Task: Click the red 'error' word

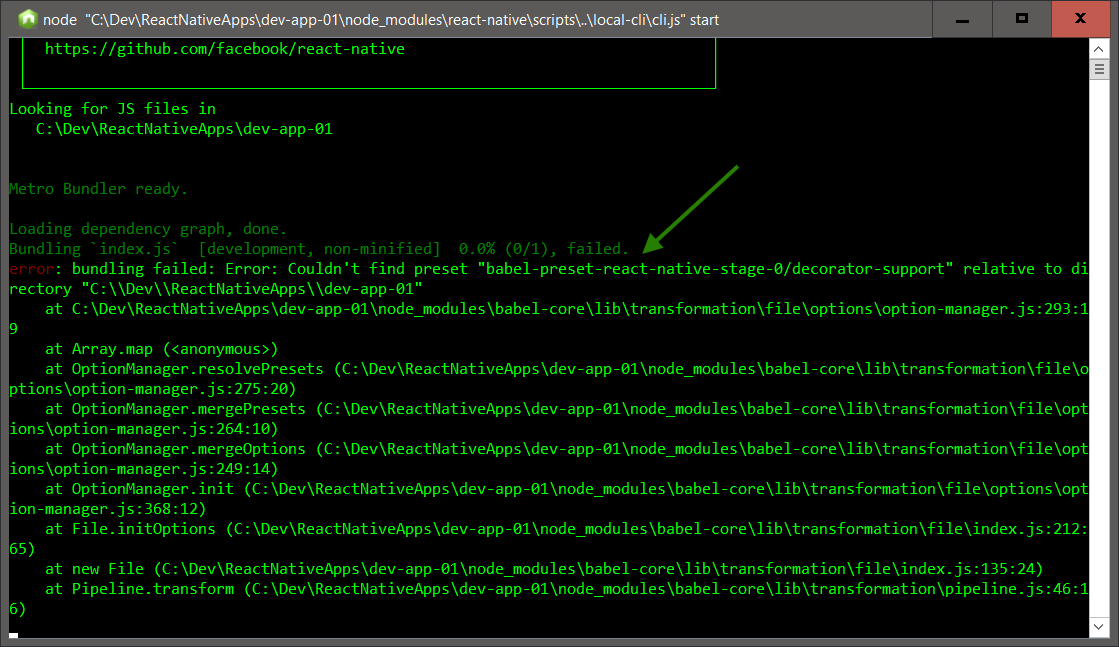Action: click(31, 269)
